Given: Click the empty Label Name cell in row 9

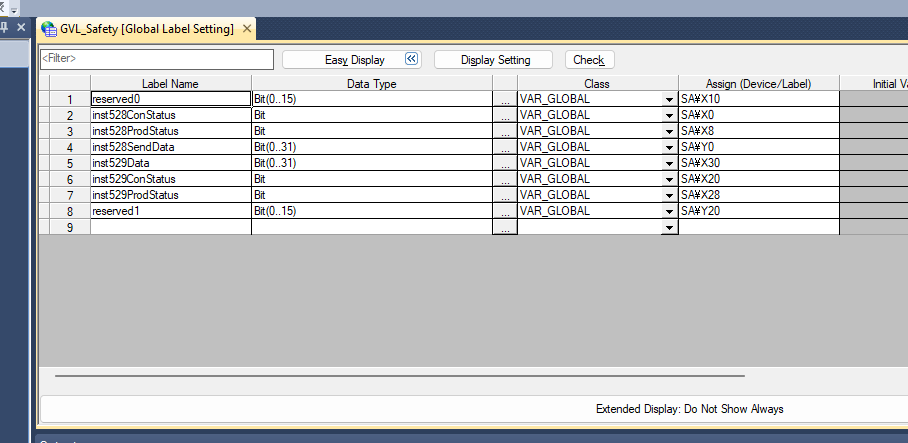Looking at the screenshot, I should click(x=171, y=227).
